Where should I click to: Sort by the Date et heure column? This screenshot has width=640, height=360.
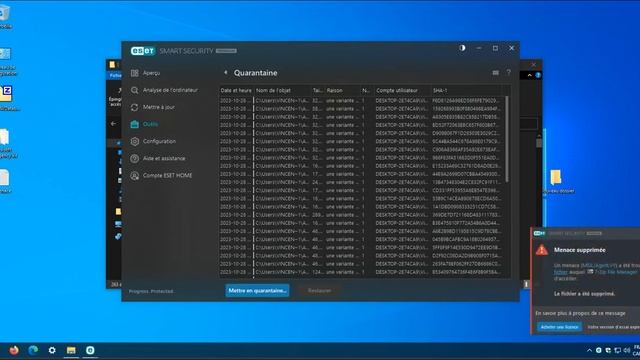(x=236, y=91)
